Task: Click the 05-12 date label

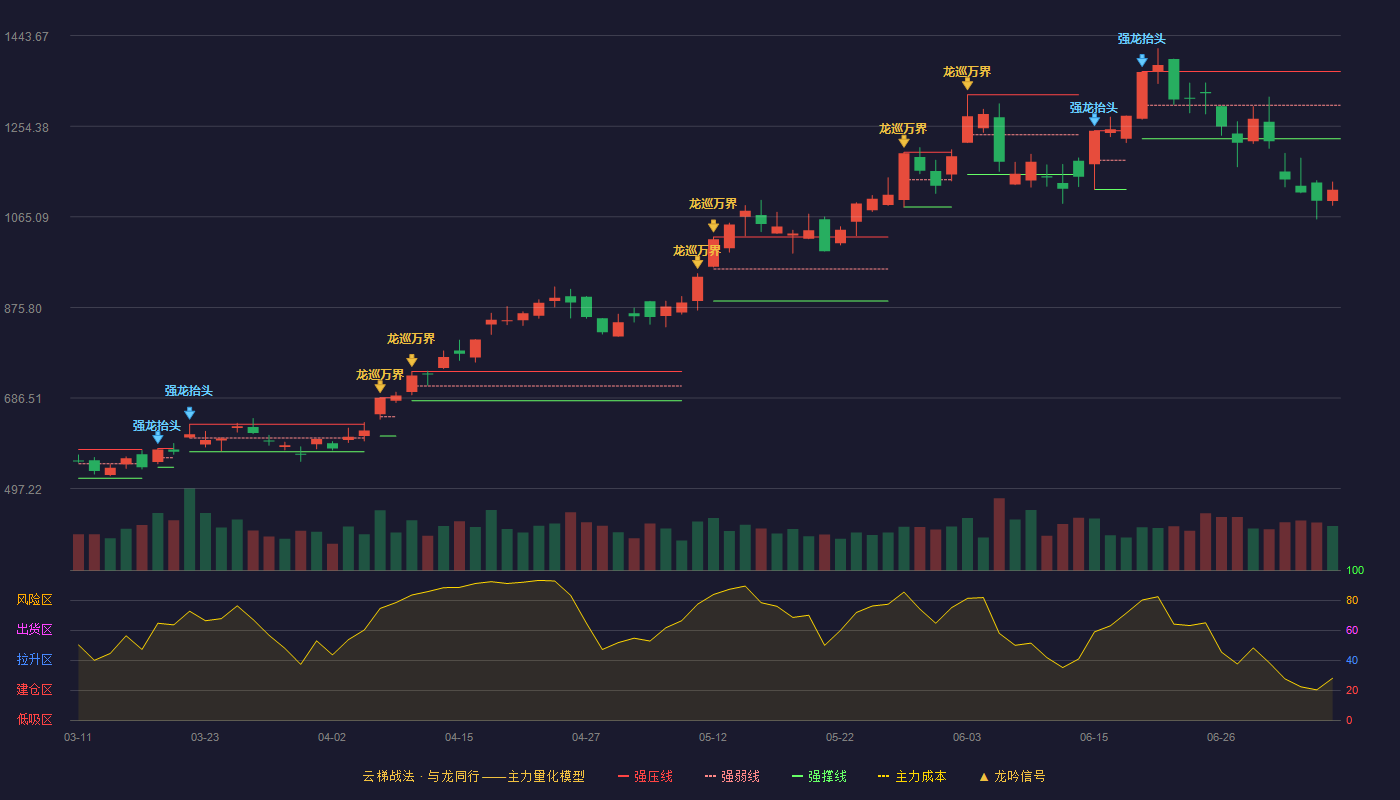Action: (x=713, y=737)
